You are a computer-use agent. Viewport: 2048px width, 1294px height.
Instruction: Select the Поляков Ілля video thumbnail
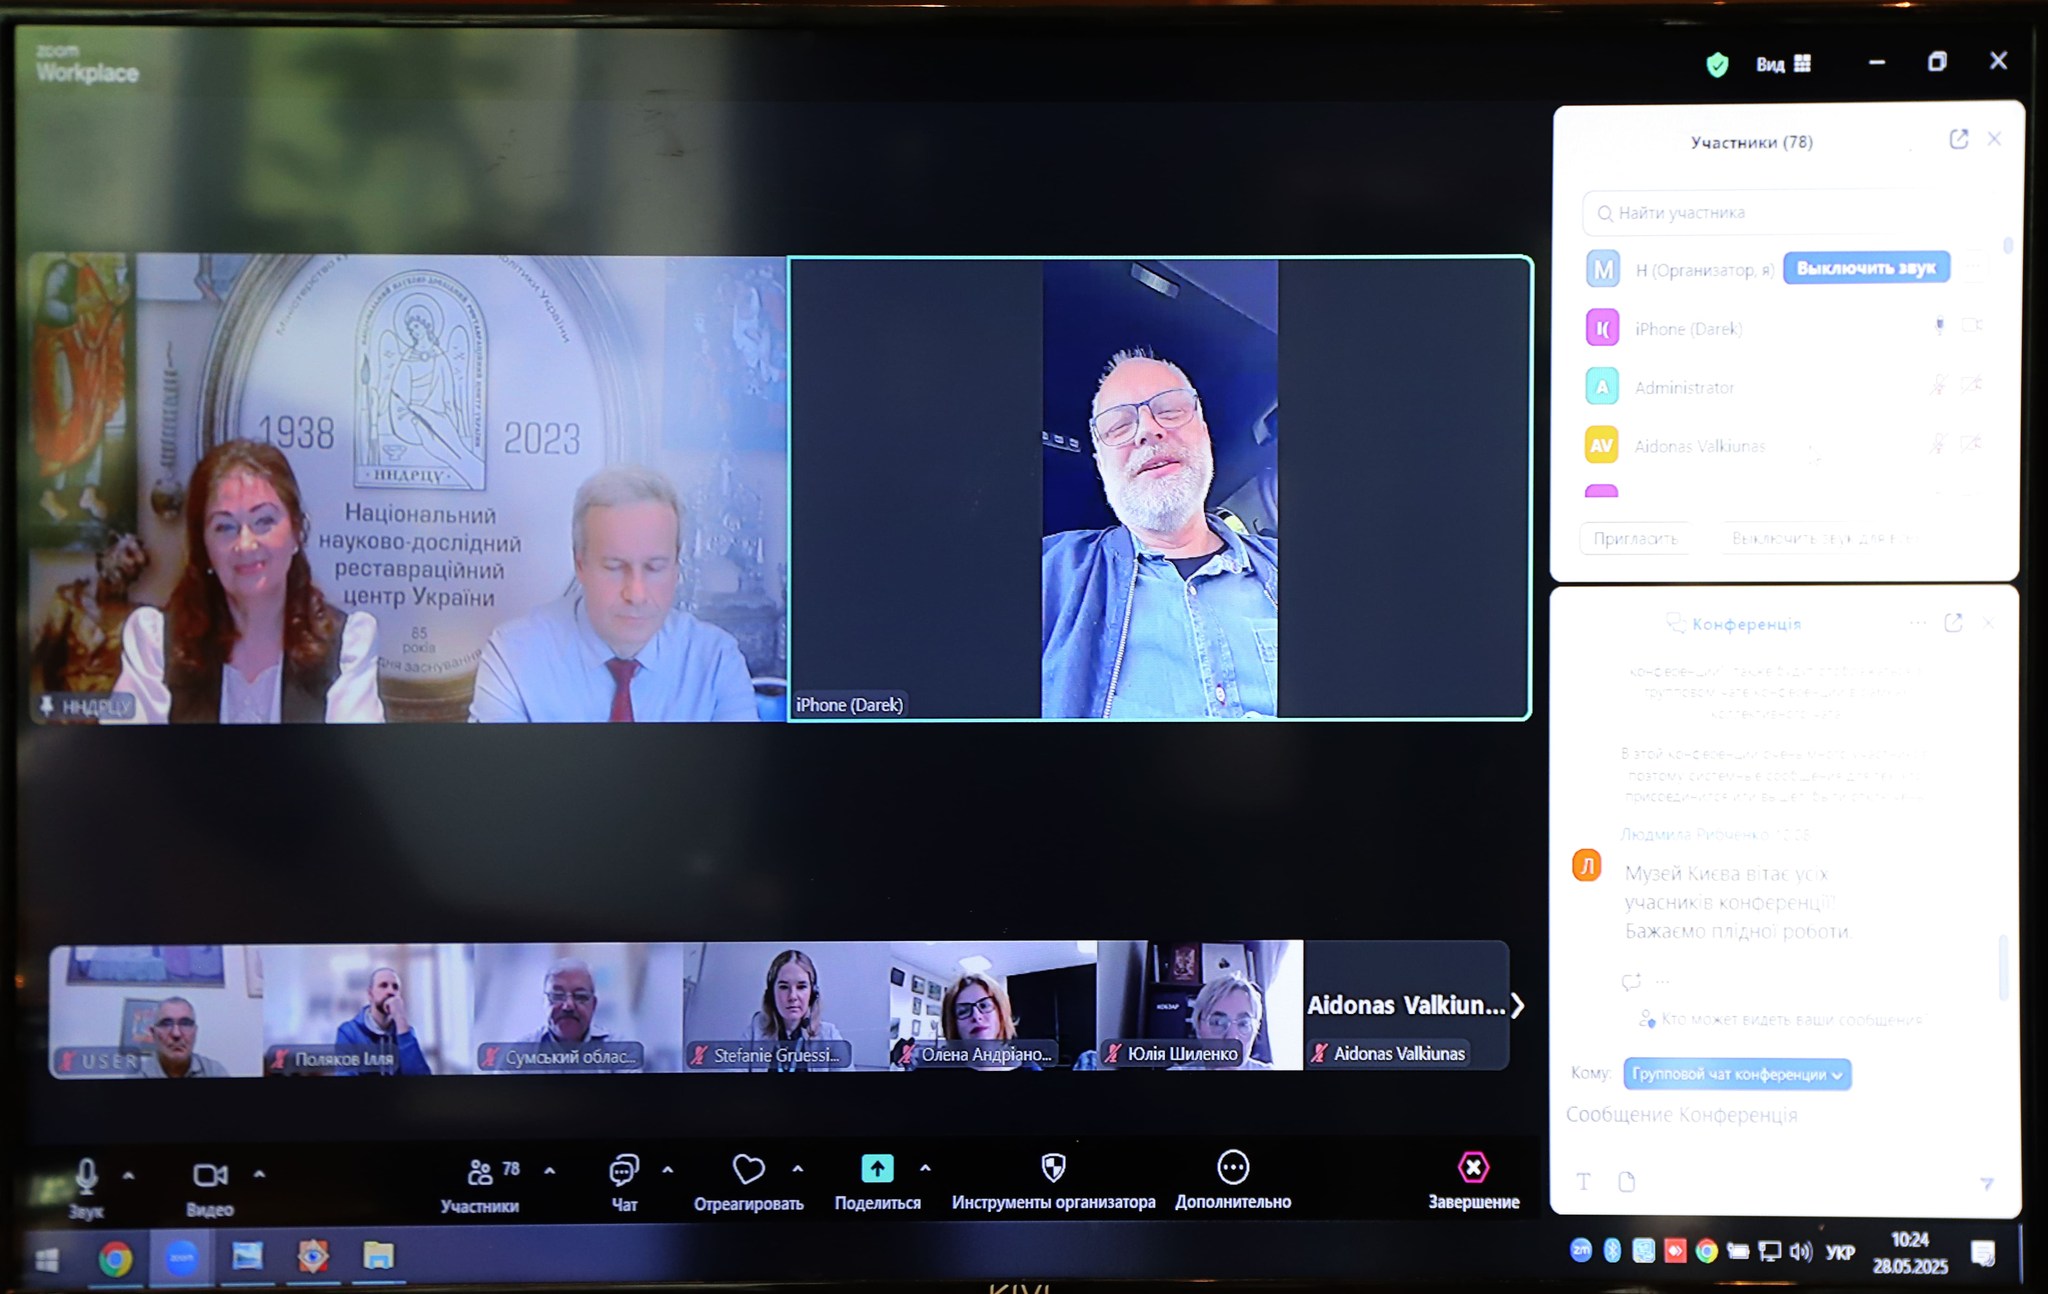click(x=368, y=1009)
